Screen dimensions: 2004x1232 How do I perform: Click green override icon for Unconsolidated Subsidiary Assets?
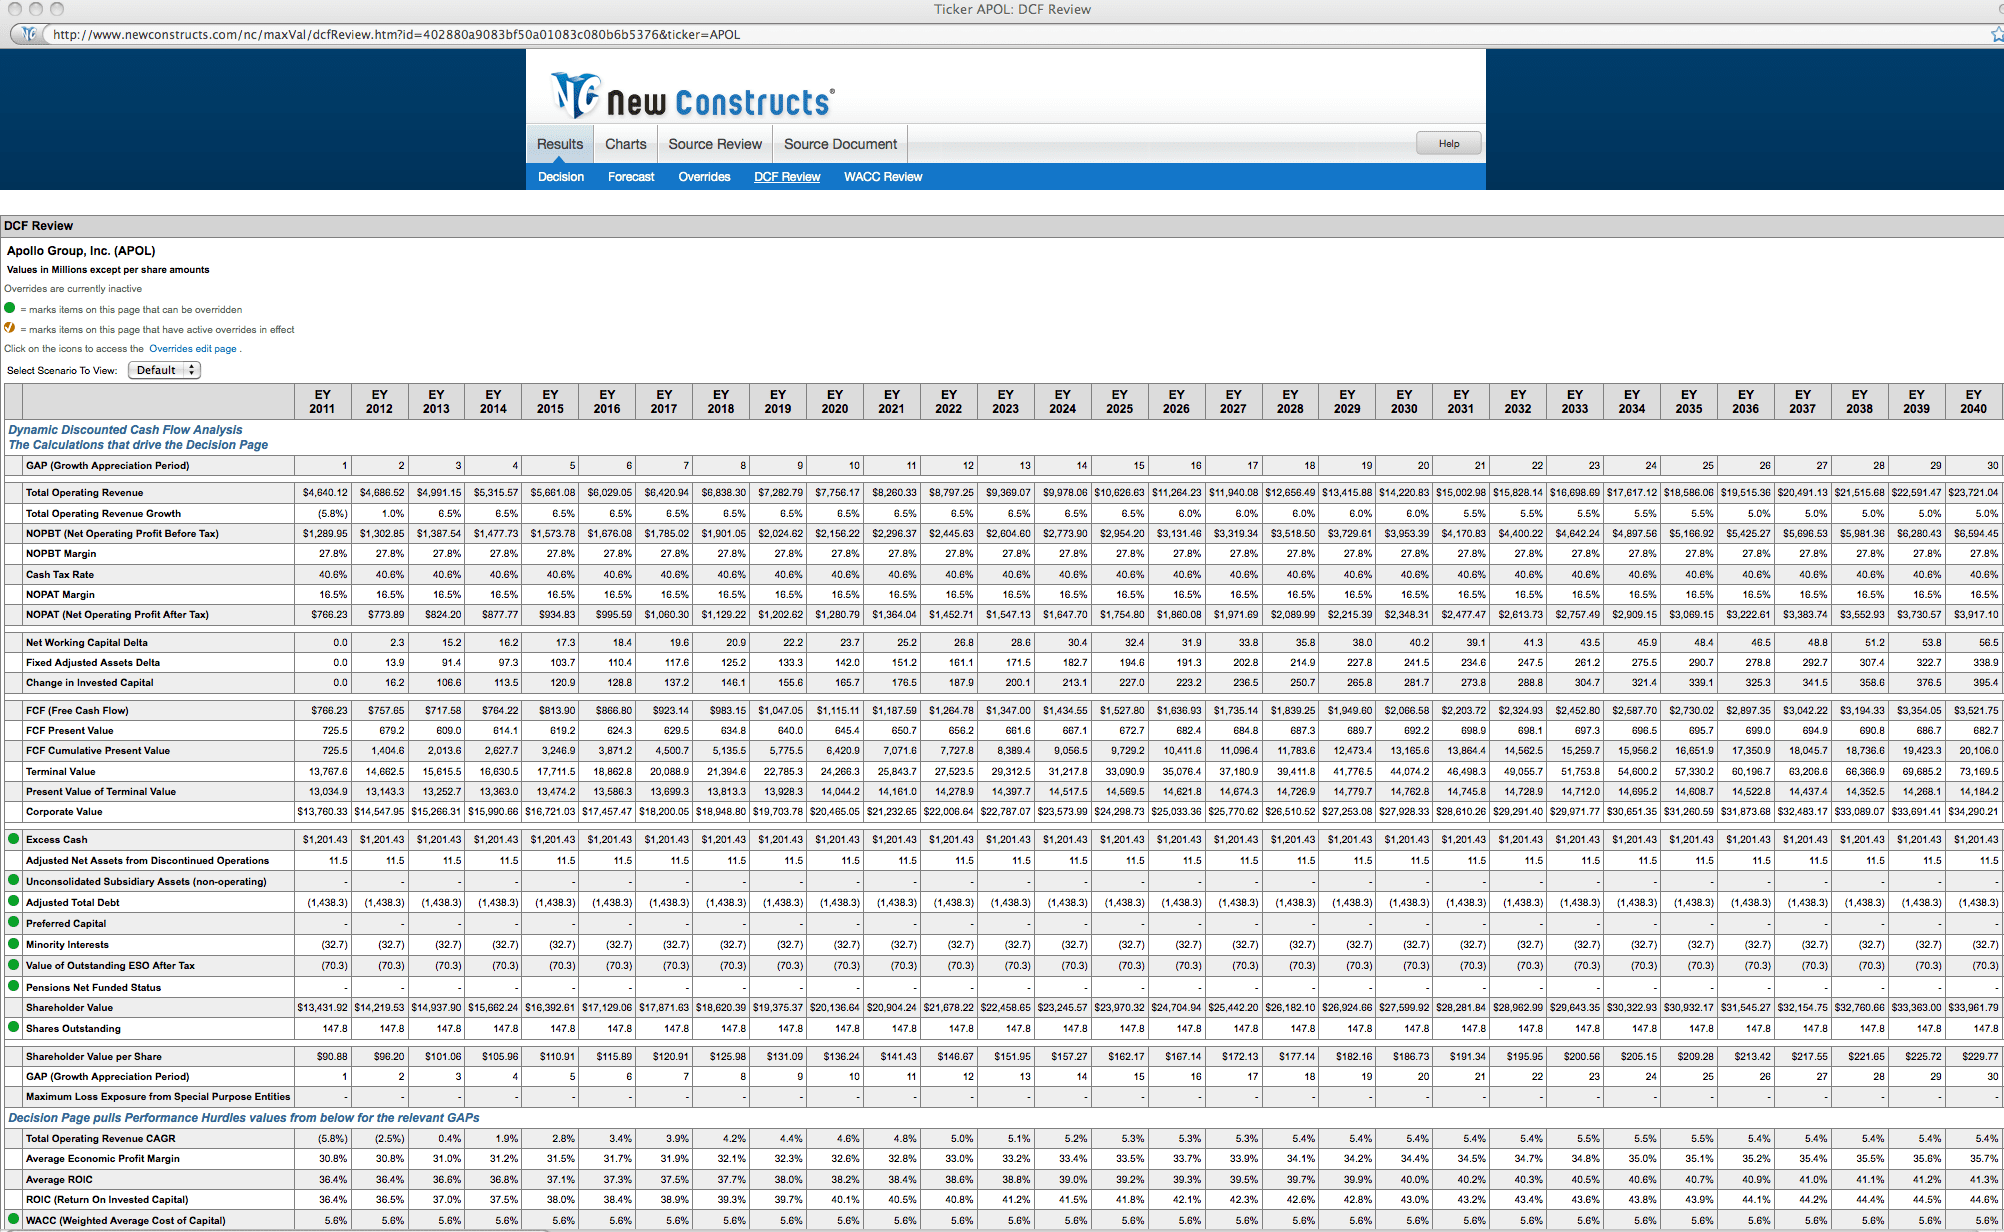pyautogui.click(x=13, y=880)
